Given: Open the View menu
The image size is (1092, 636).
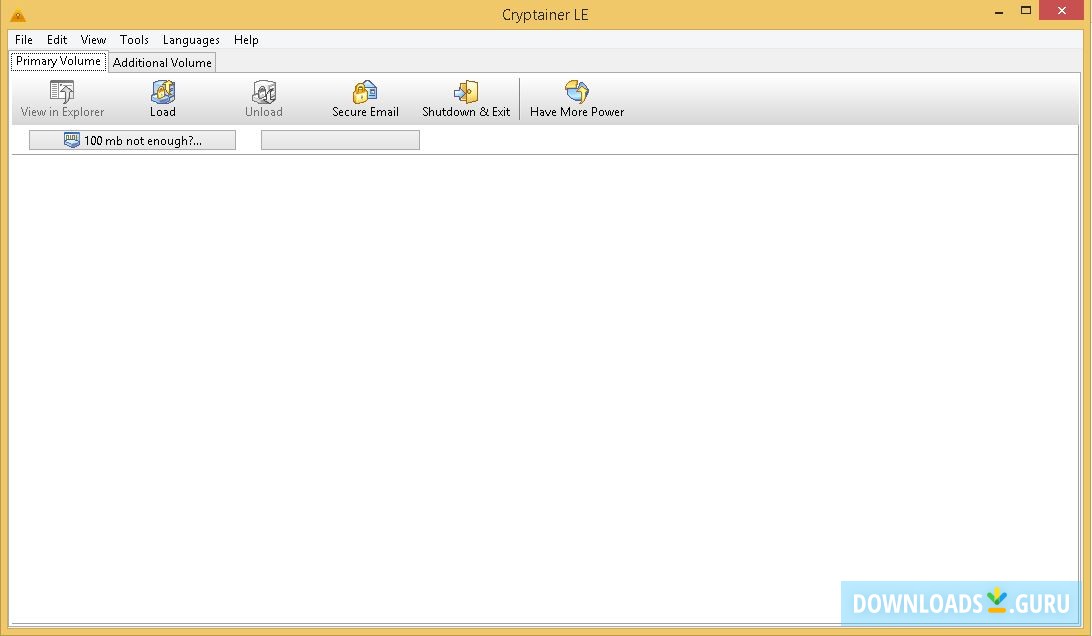Looking at the screenshot, I should (x=93, y=40).
